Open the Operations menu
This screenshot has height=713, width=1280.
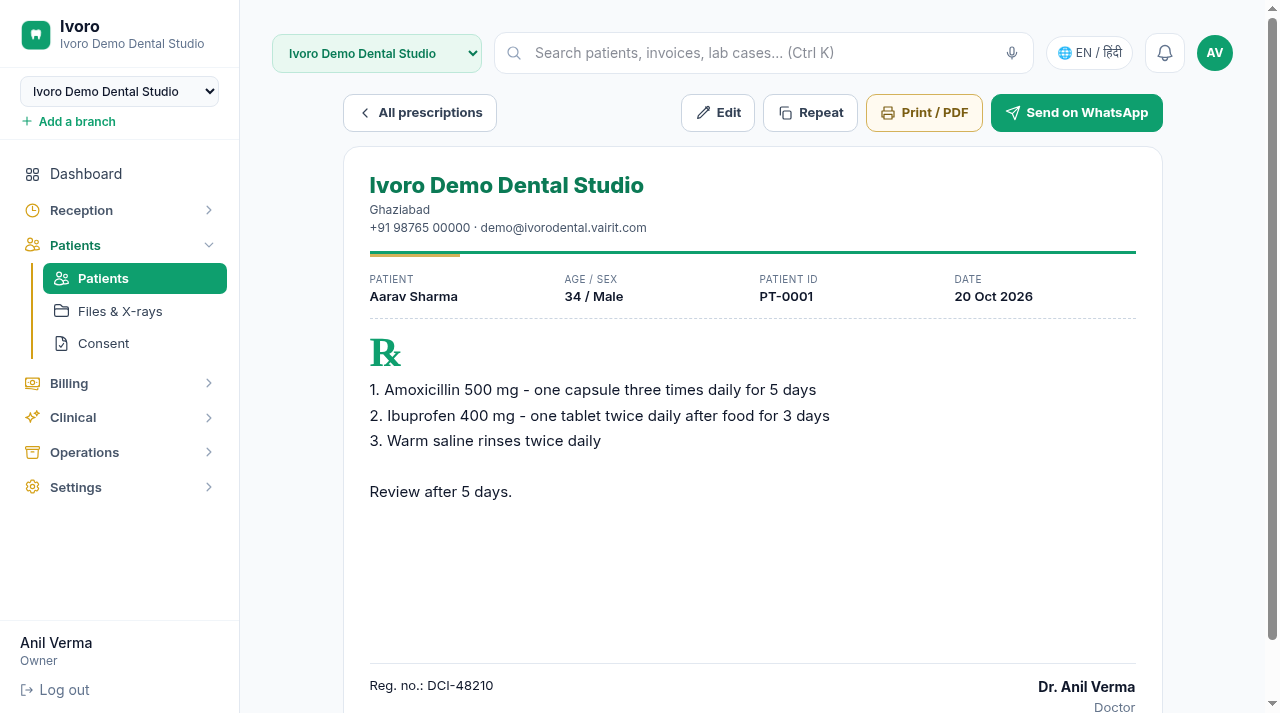pyautogui.click(x=119, y=452)
